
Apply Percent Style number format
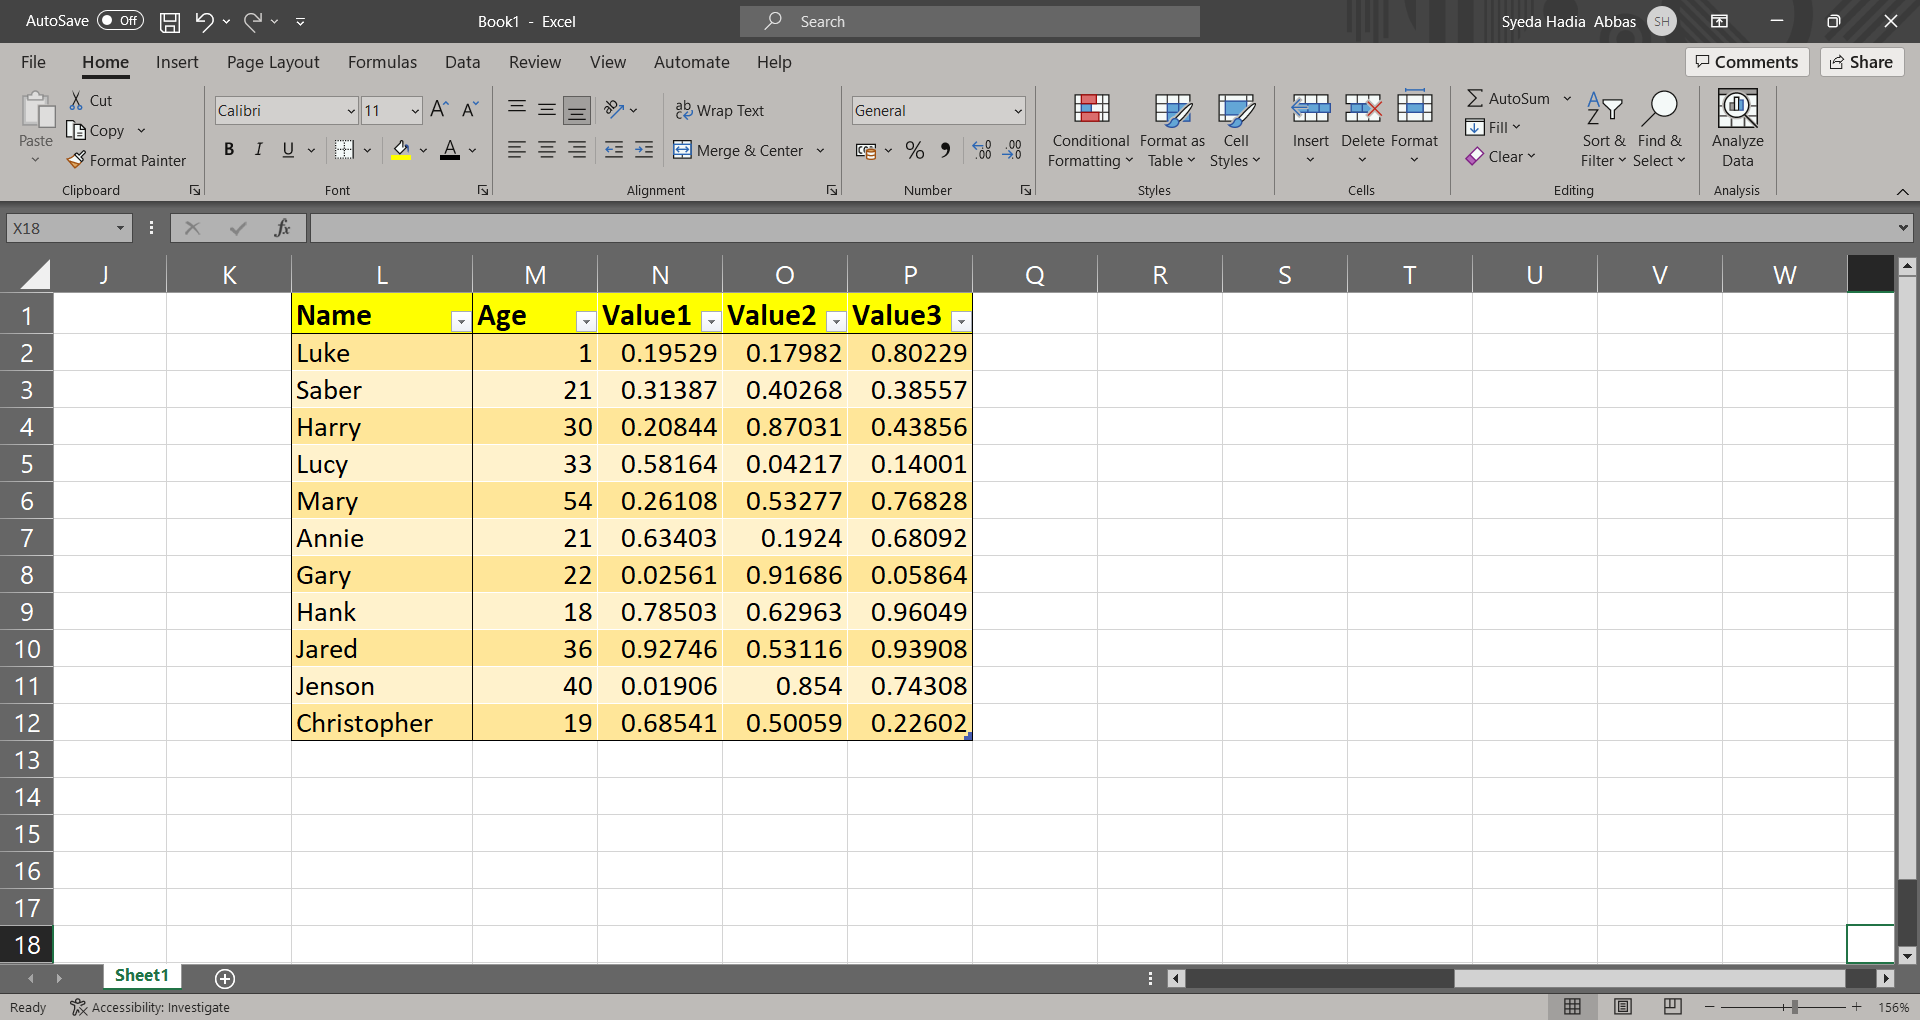tap(913, 150)
